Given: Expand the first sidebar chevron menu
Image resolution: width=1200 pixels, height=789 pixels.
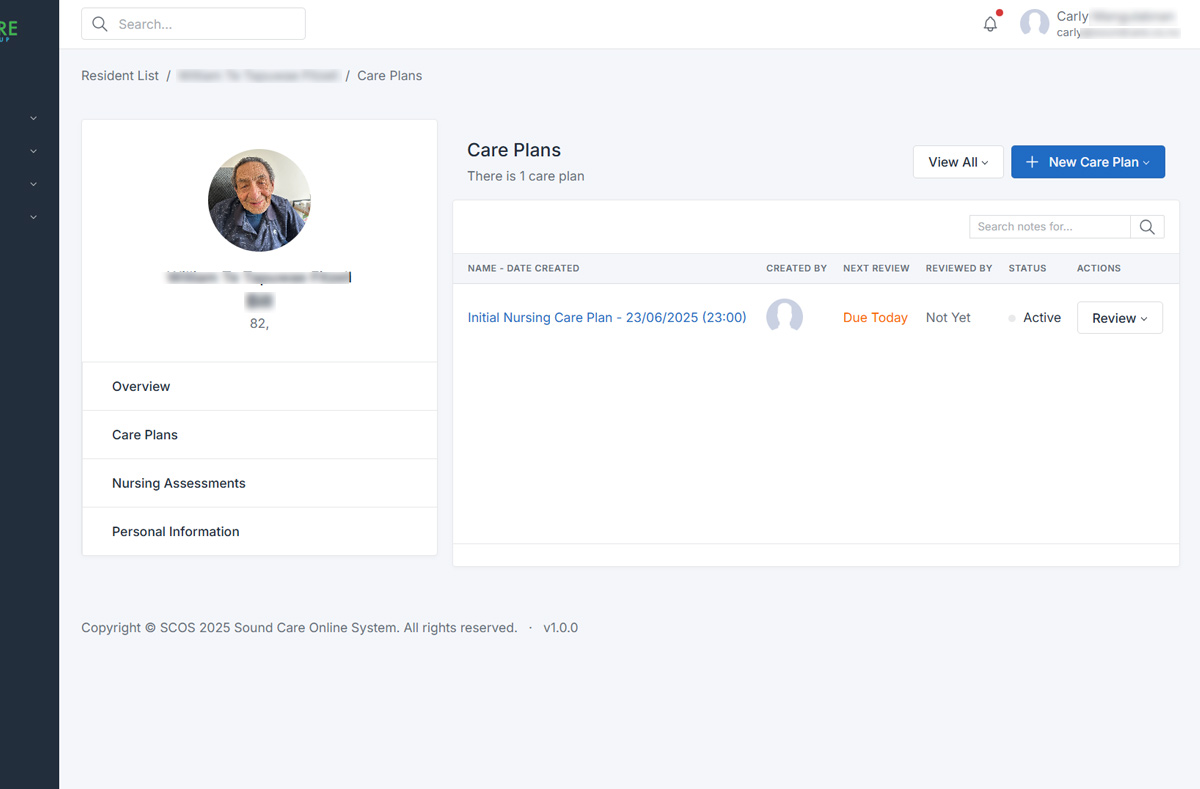Looking at the screenshot, I should [x=33, y=118].
